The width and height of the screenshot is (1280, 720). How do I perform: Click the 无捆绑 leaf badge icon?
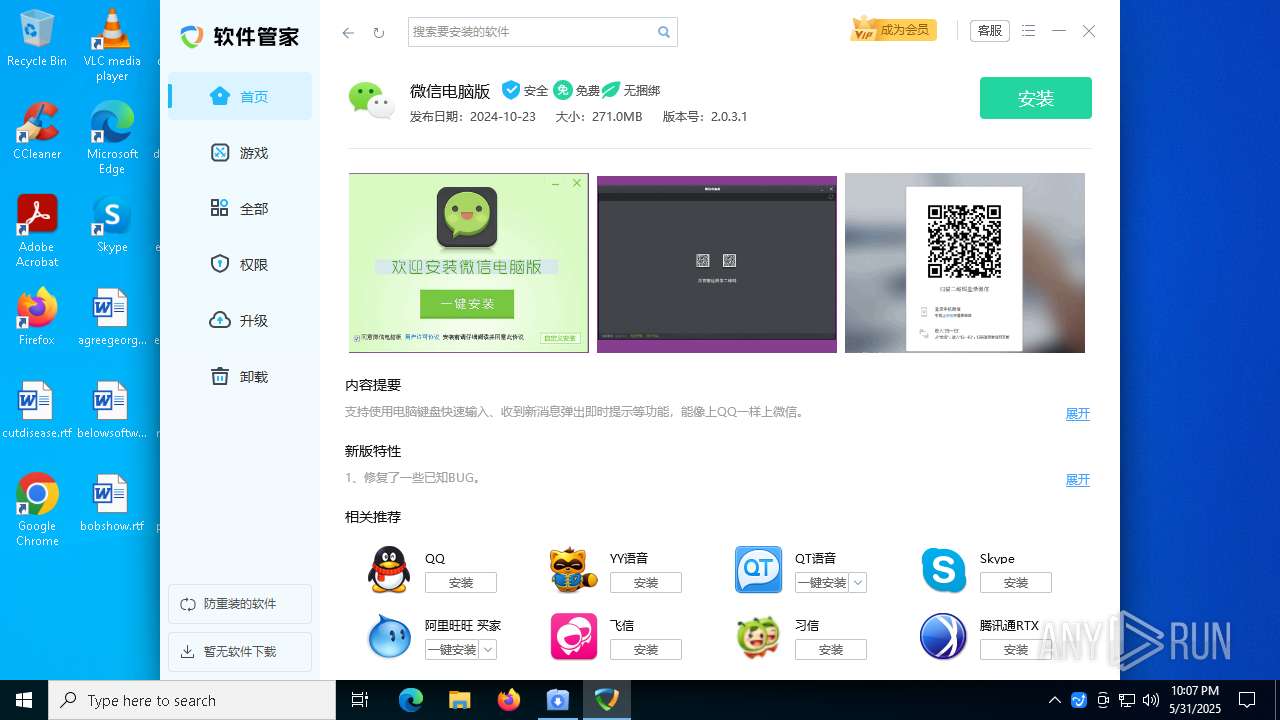pos(611,90)
